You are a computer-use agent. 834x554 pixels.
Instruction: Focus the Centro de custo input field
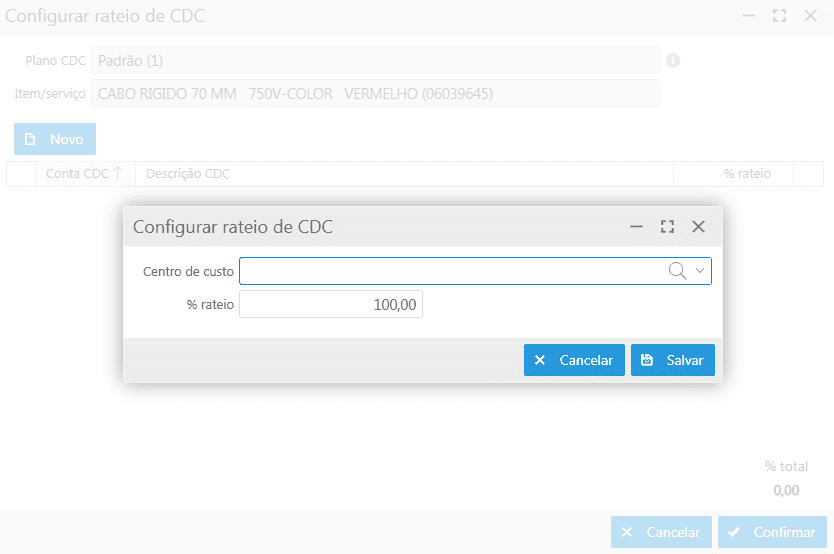click(x=450, y=271)
